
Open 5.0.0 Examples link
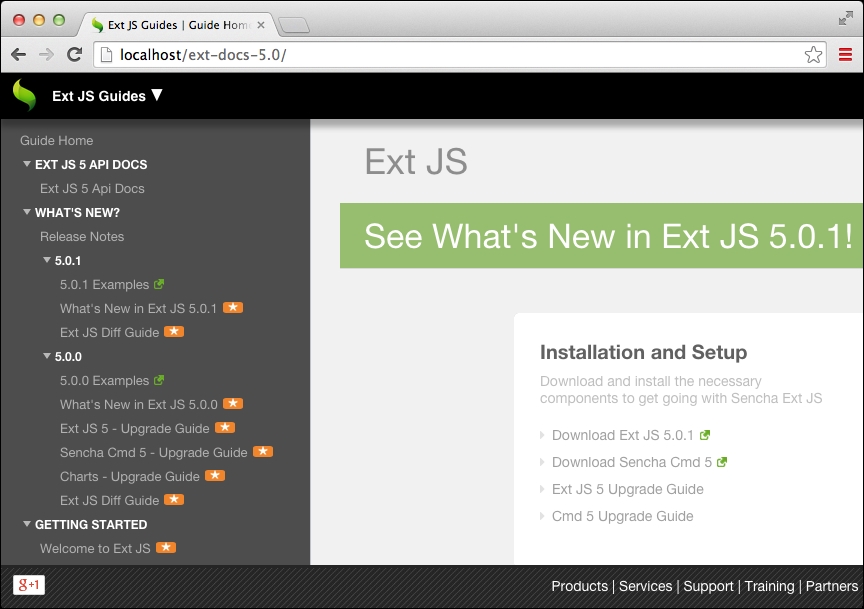point(105,380)
